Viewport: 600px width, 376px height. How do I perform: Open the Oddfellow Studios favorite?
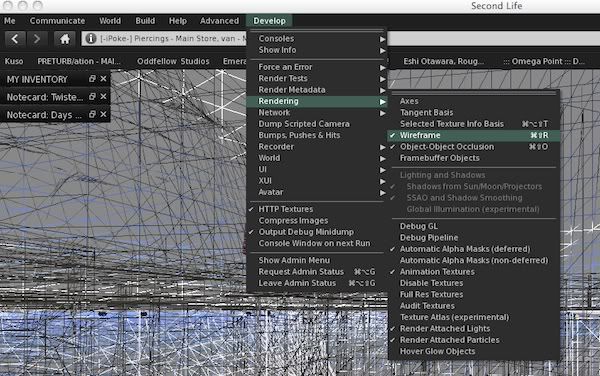coord(173,61)
